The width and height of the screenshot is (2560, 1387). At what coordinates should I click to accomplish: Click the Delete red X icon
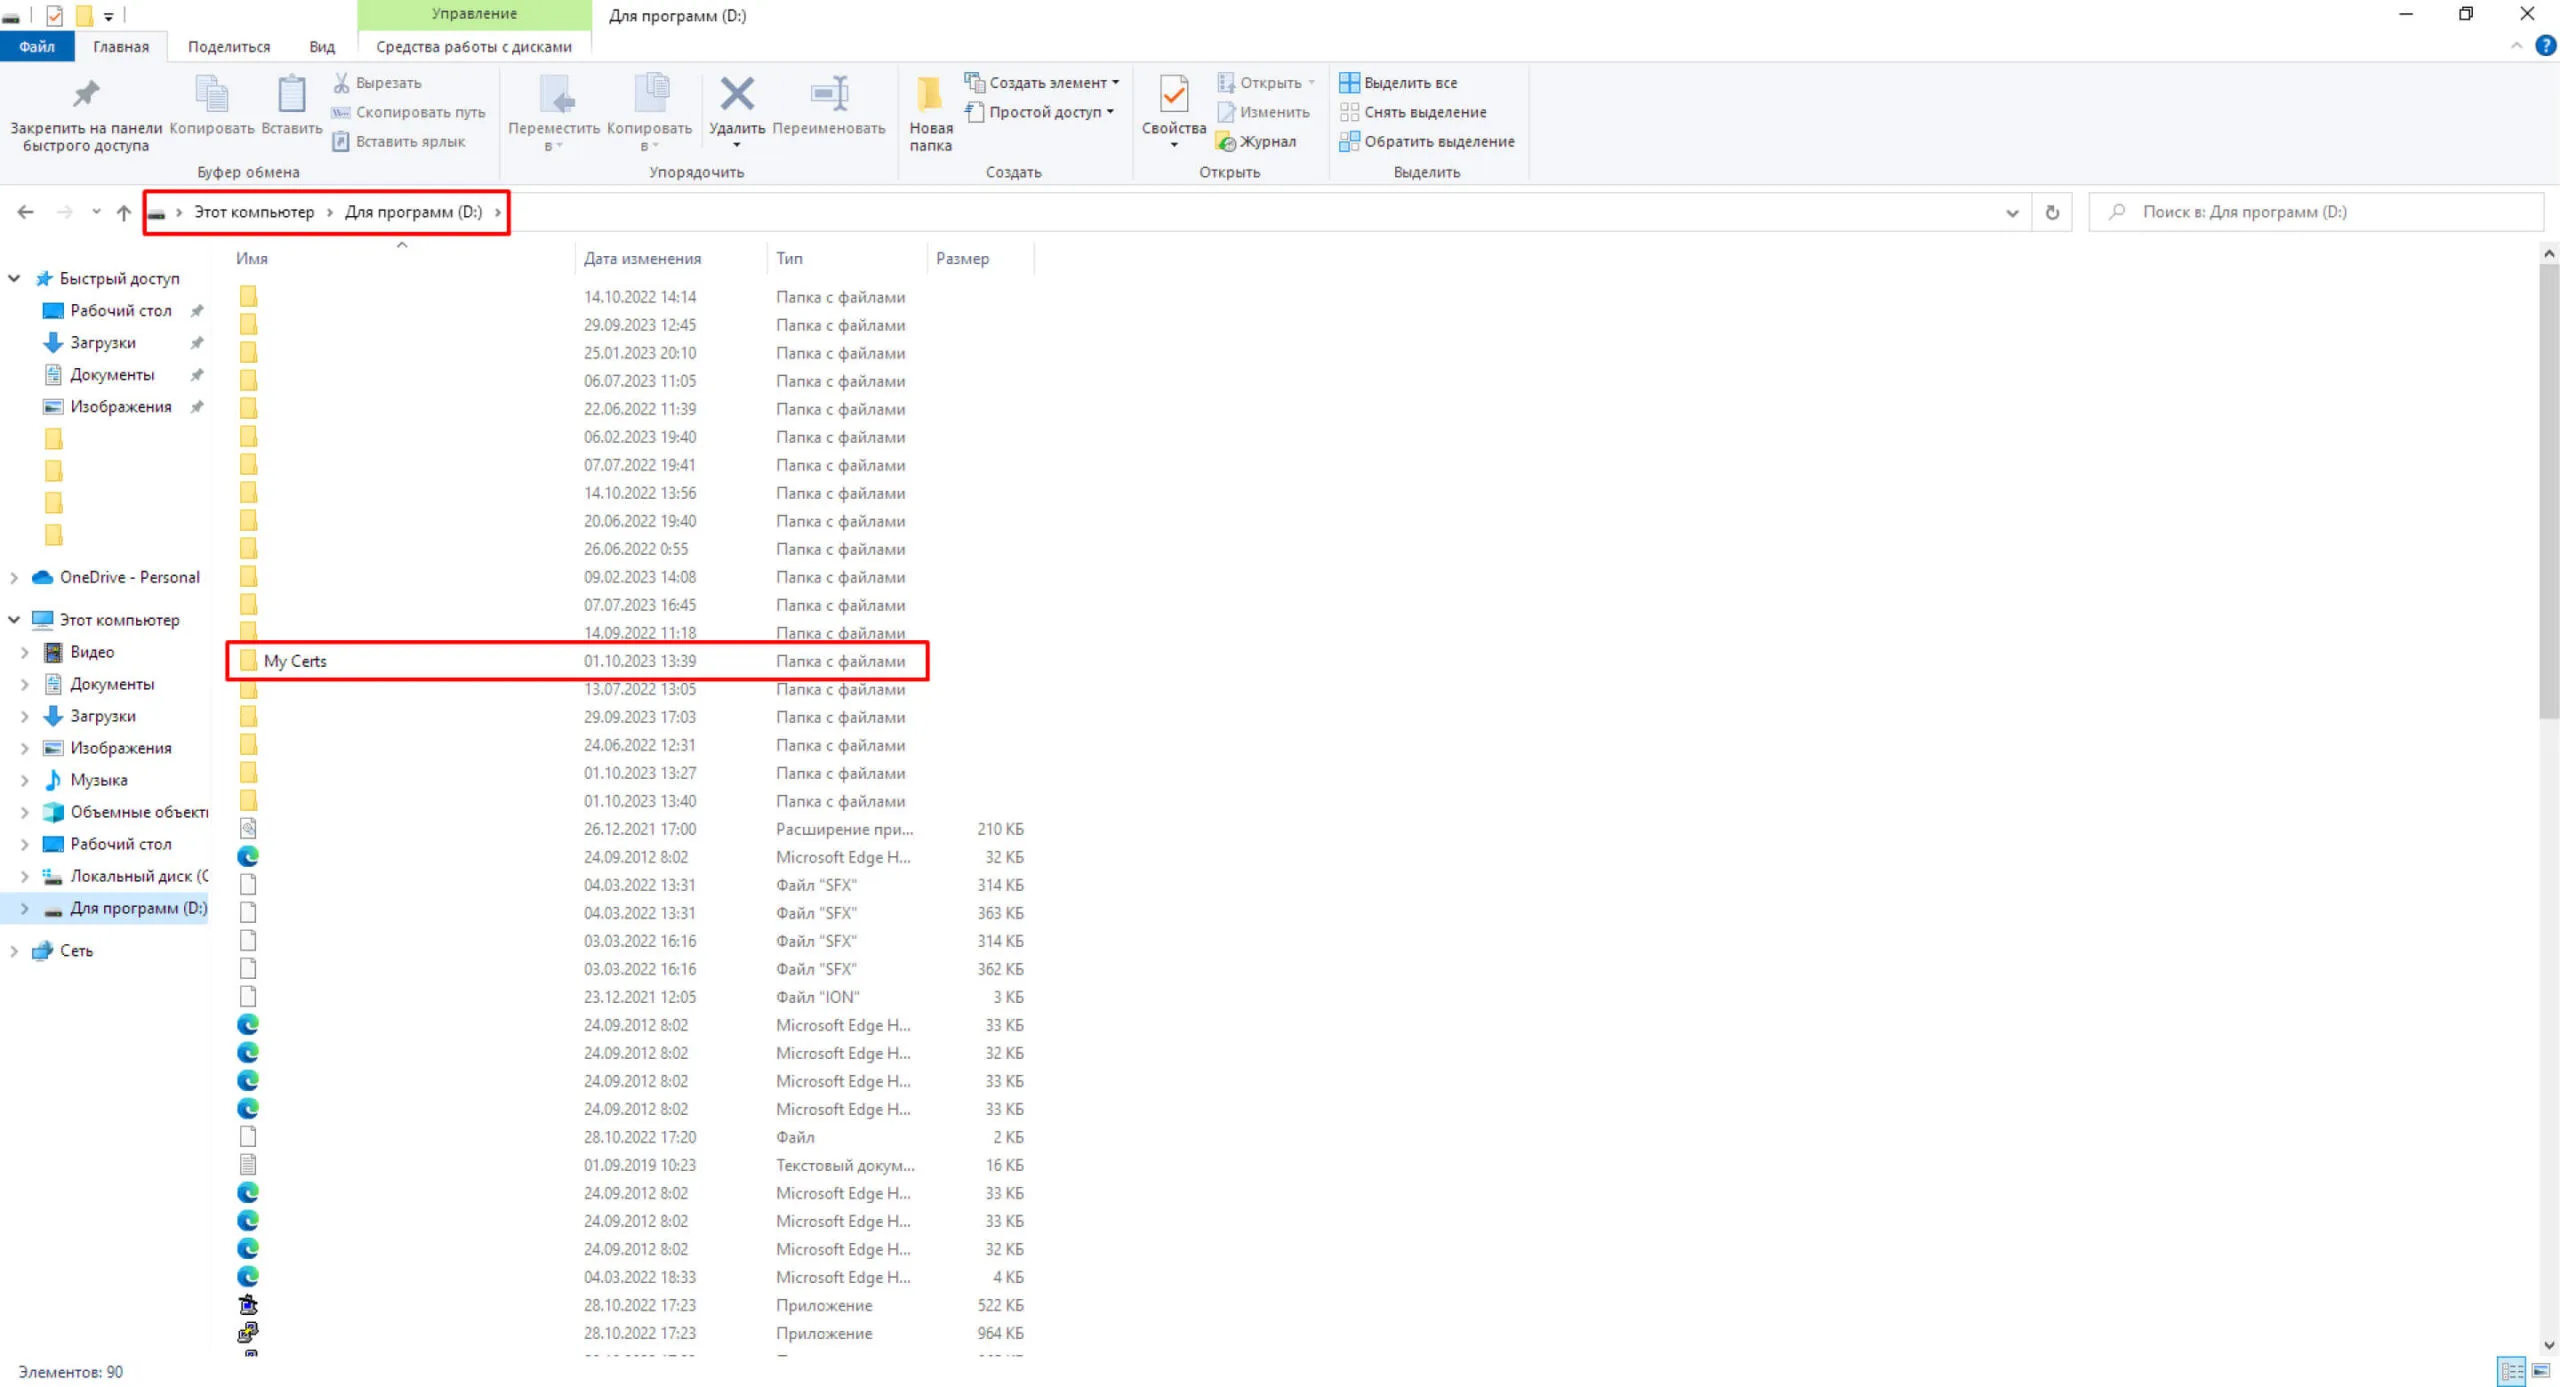click(x=737, y=94)
